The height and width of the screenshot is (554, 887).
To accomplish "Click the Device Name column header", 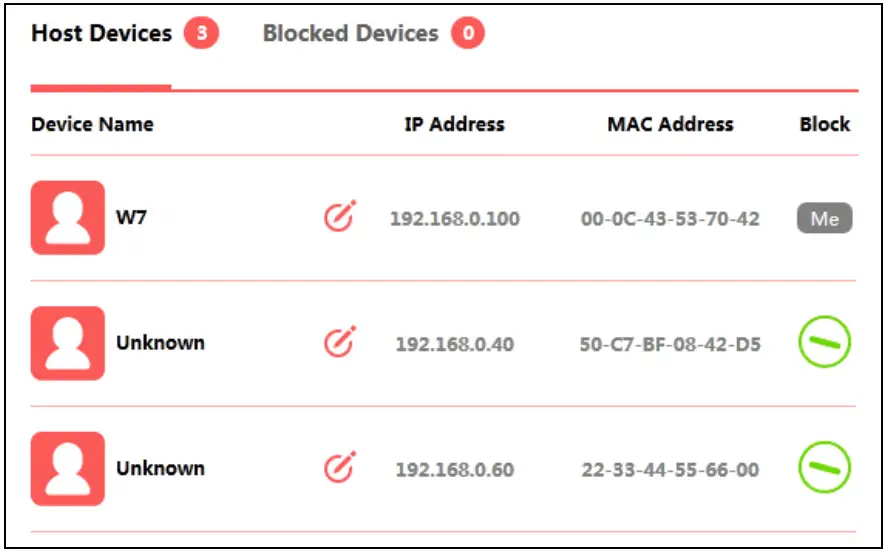I will coord(92,125).
